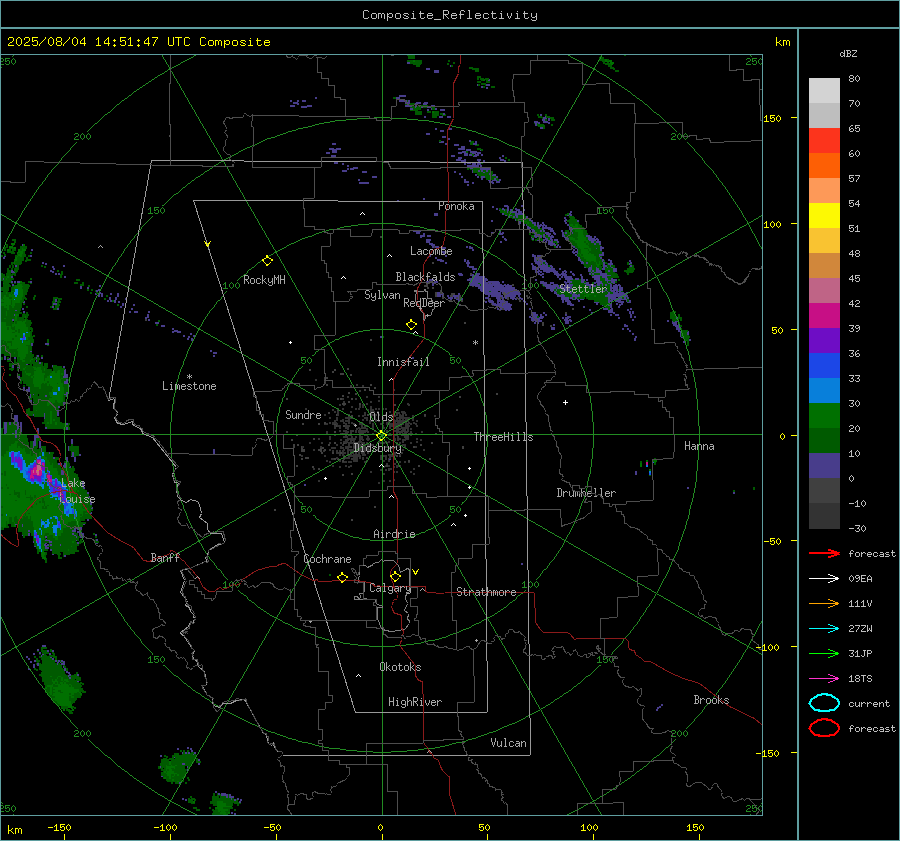
Task: Click the Vulcan town label
Action: [x=508, y=743]
